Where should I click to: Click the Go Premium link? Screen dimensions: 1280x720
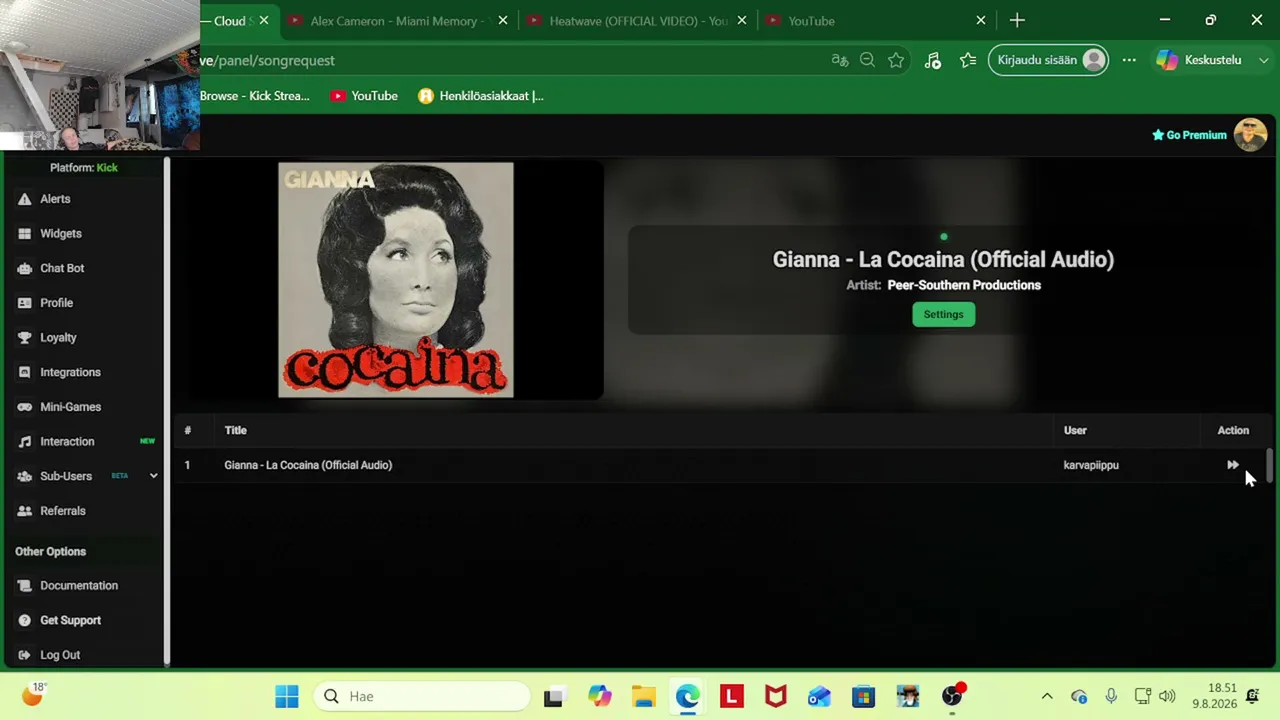pos(1189,135)
